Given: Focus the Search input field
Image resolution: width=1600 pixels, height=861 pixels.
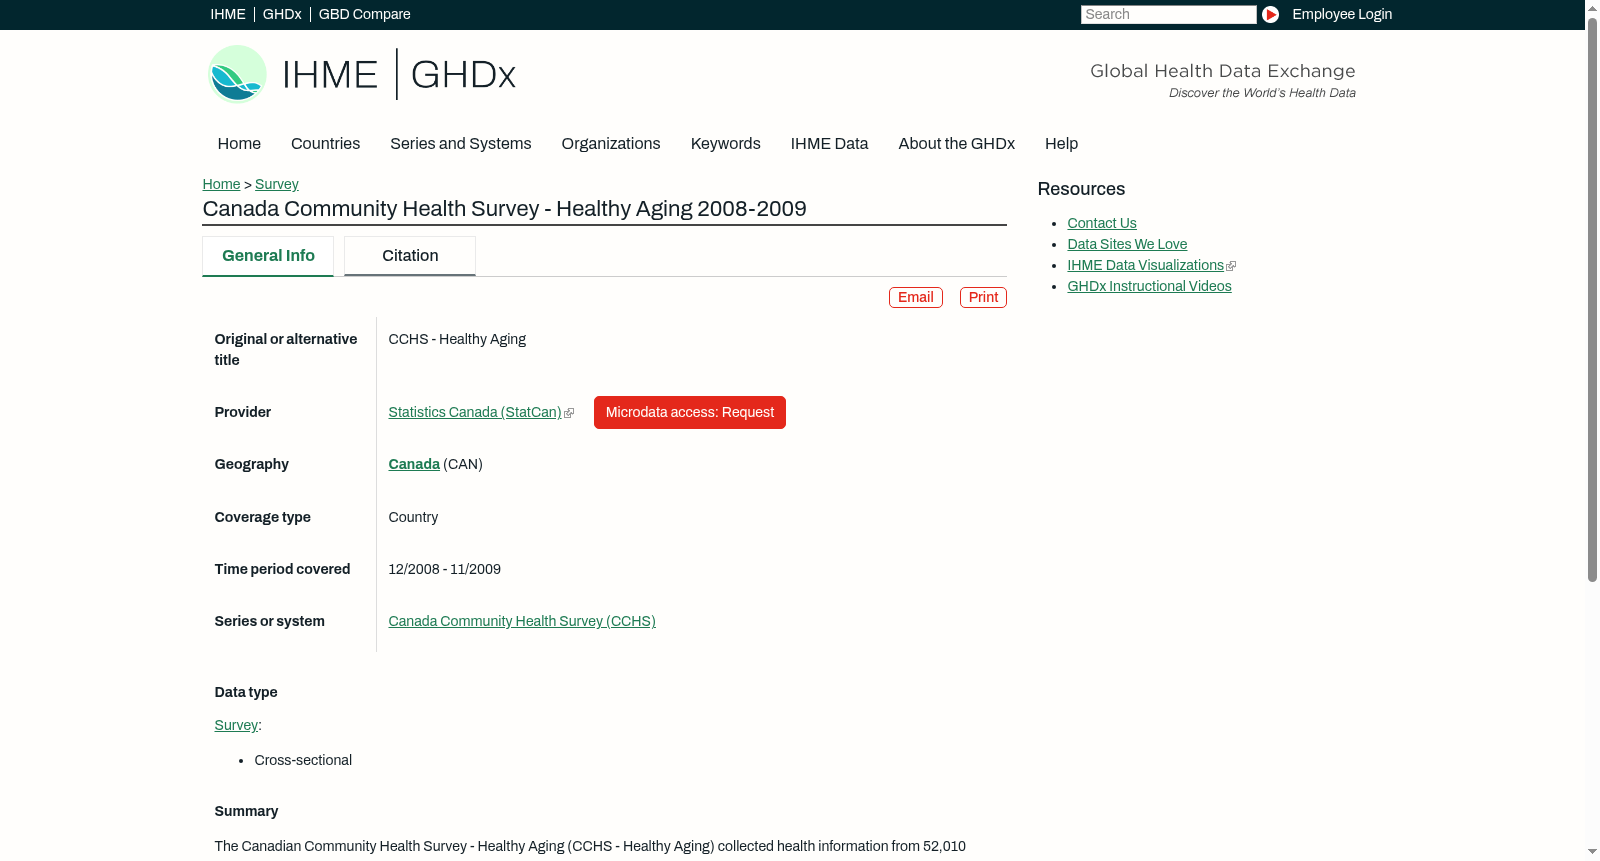Looking at the screenshot, I should 1168,14.
